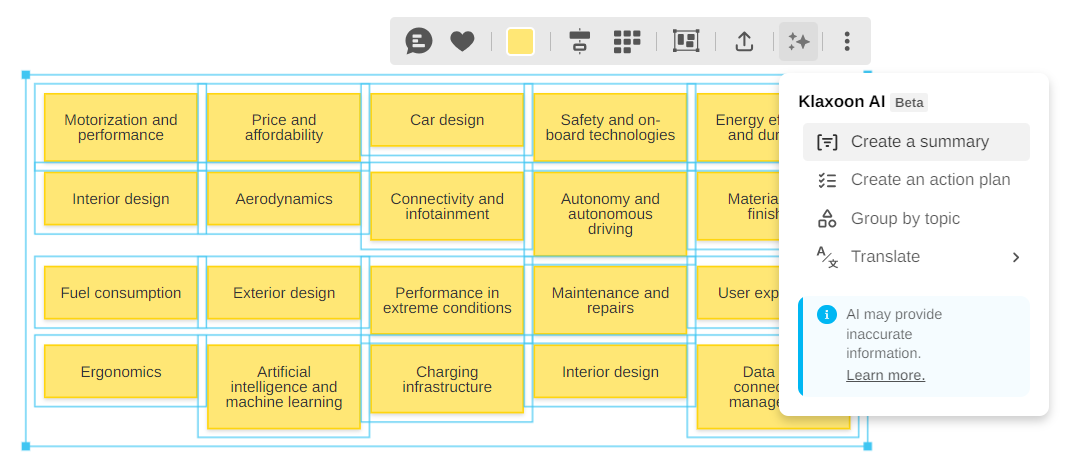Toggle the Klaxoon AI sparkle button
Image resolution: width=1068 pixels, height=472 pixels.
(798, 41)
